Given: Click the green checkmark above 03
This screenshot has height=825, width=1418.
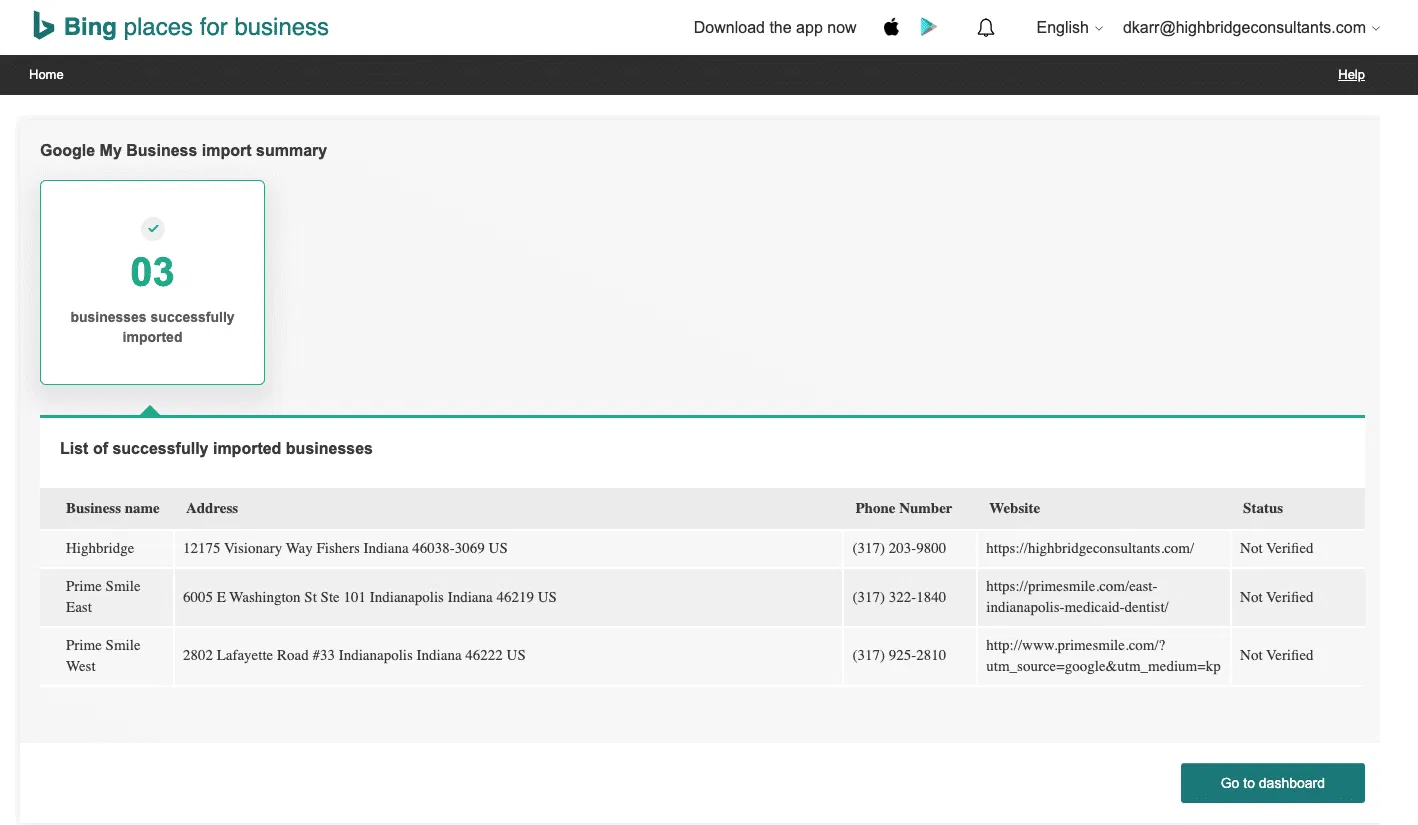Looking at the screenshot, I should pyautogui.click(x=153, y=229).
